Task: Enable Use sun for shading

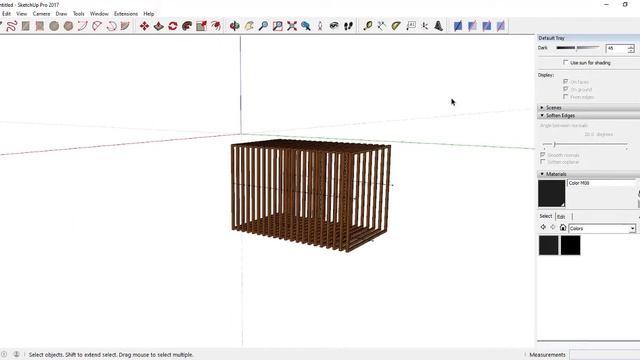Action: click(566, 62)
